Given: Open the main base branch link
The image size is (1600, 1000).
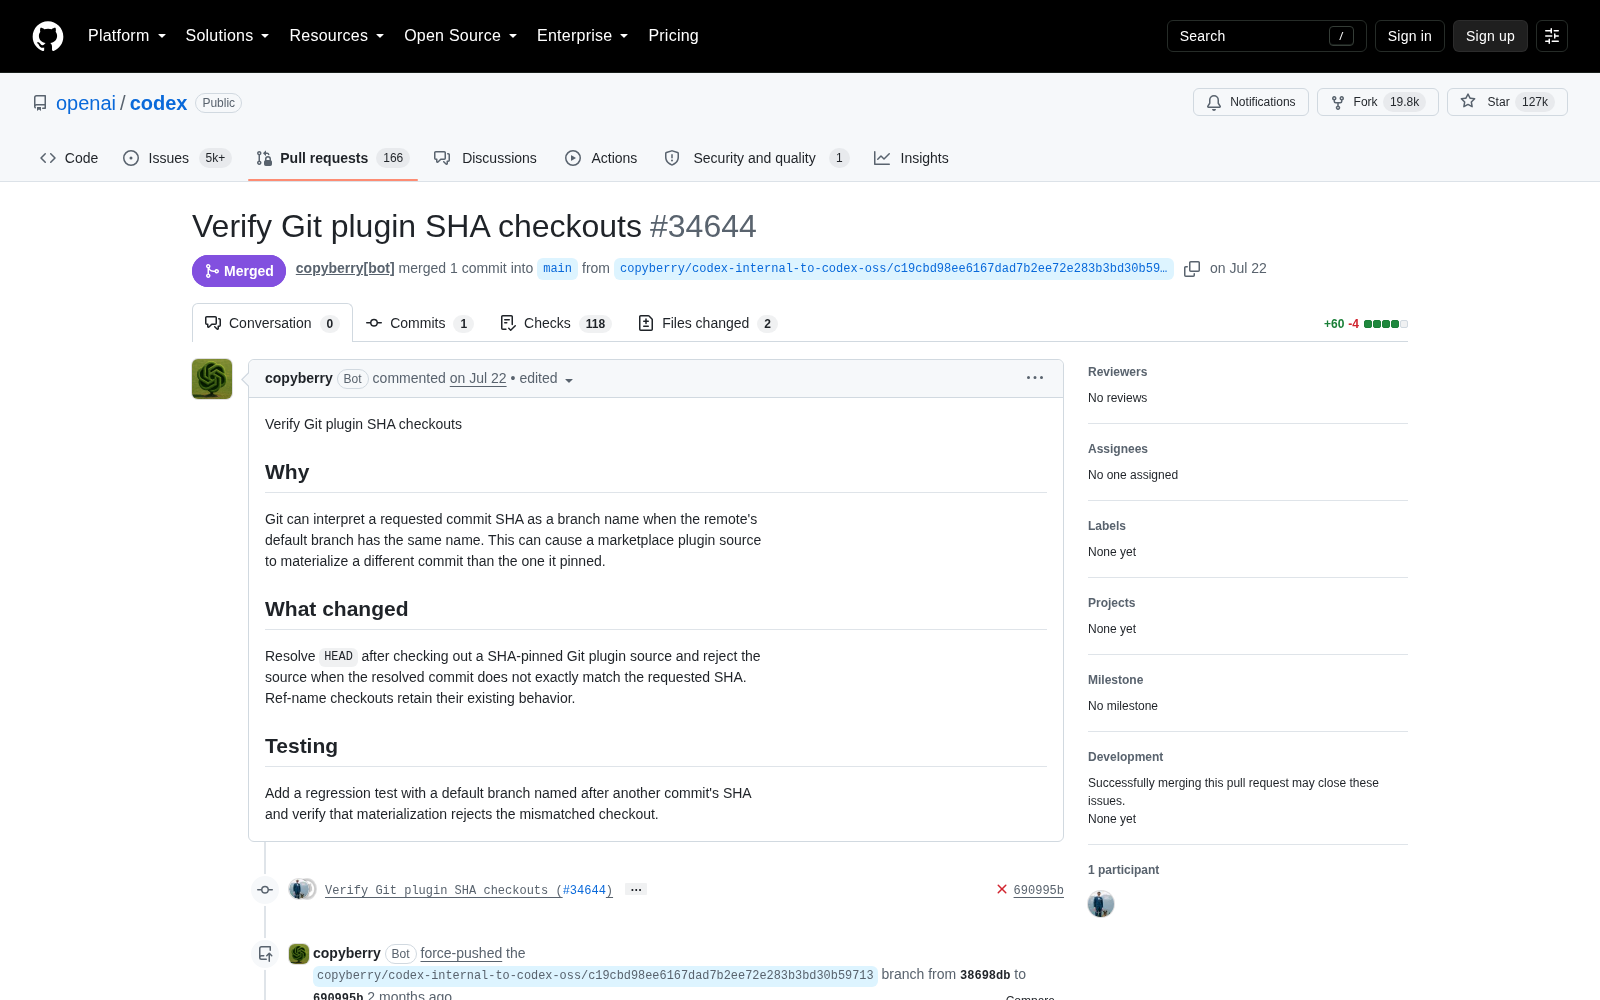Looking at the screenshot, I should coord(557,268).
